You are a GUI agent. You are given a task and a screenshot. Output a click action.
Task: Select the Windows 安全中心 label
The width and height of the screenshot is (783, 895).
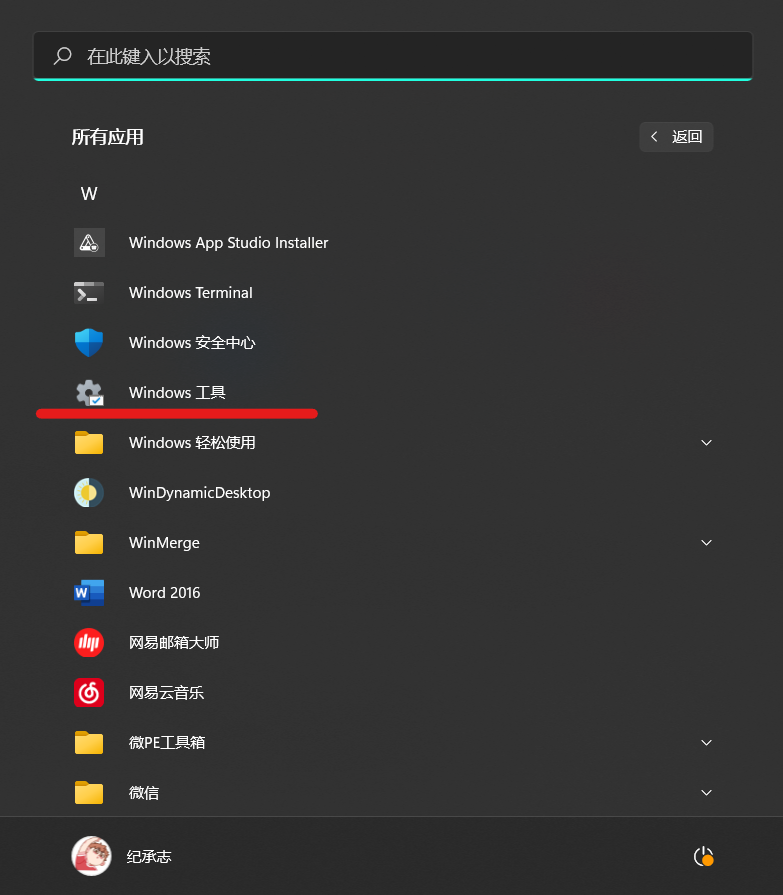pos(192,342)
